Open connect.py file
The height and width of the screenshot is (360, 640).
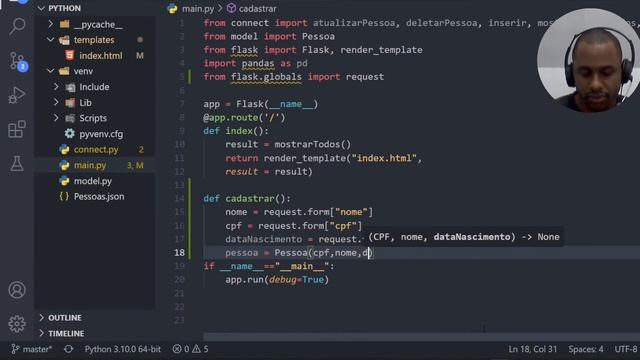(95, 149)
